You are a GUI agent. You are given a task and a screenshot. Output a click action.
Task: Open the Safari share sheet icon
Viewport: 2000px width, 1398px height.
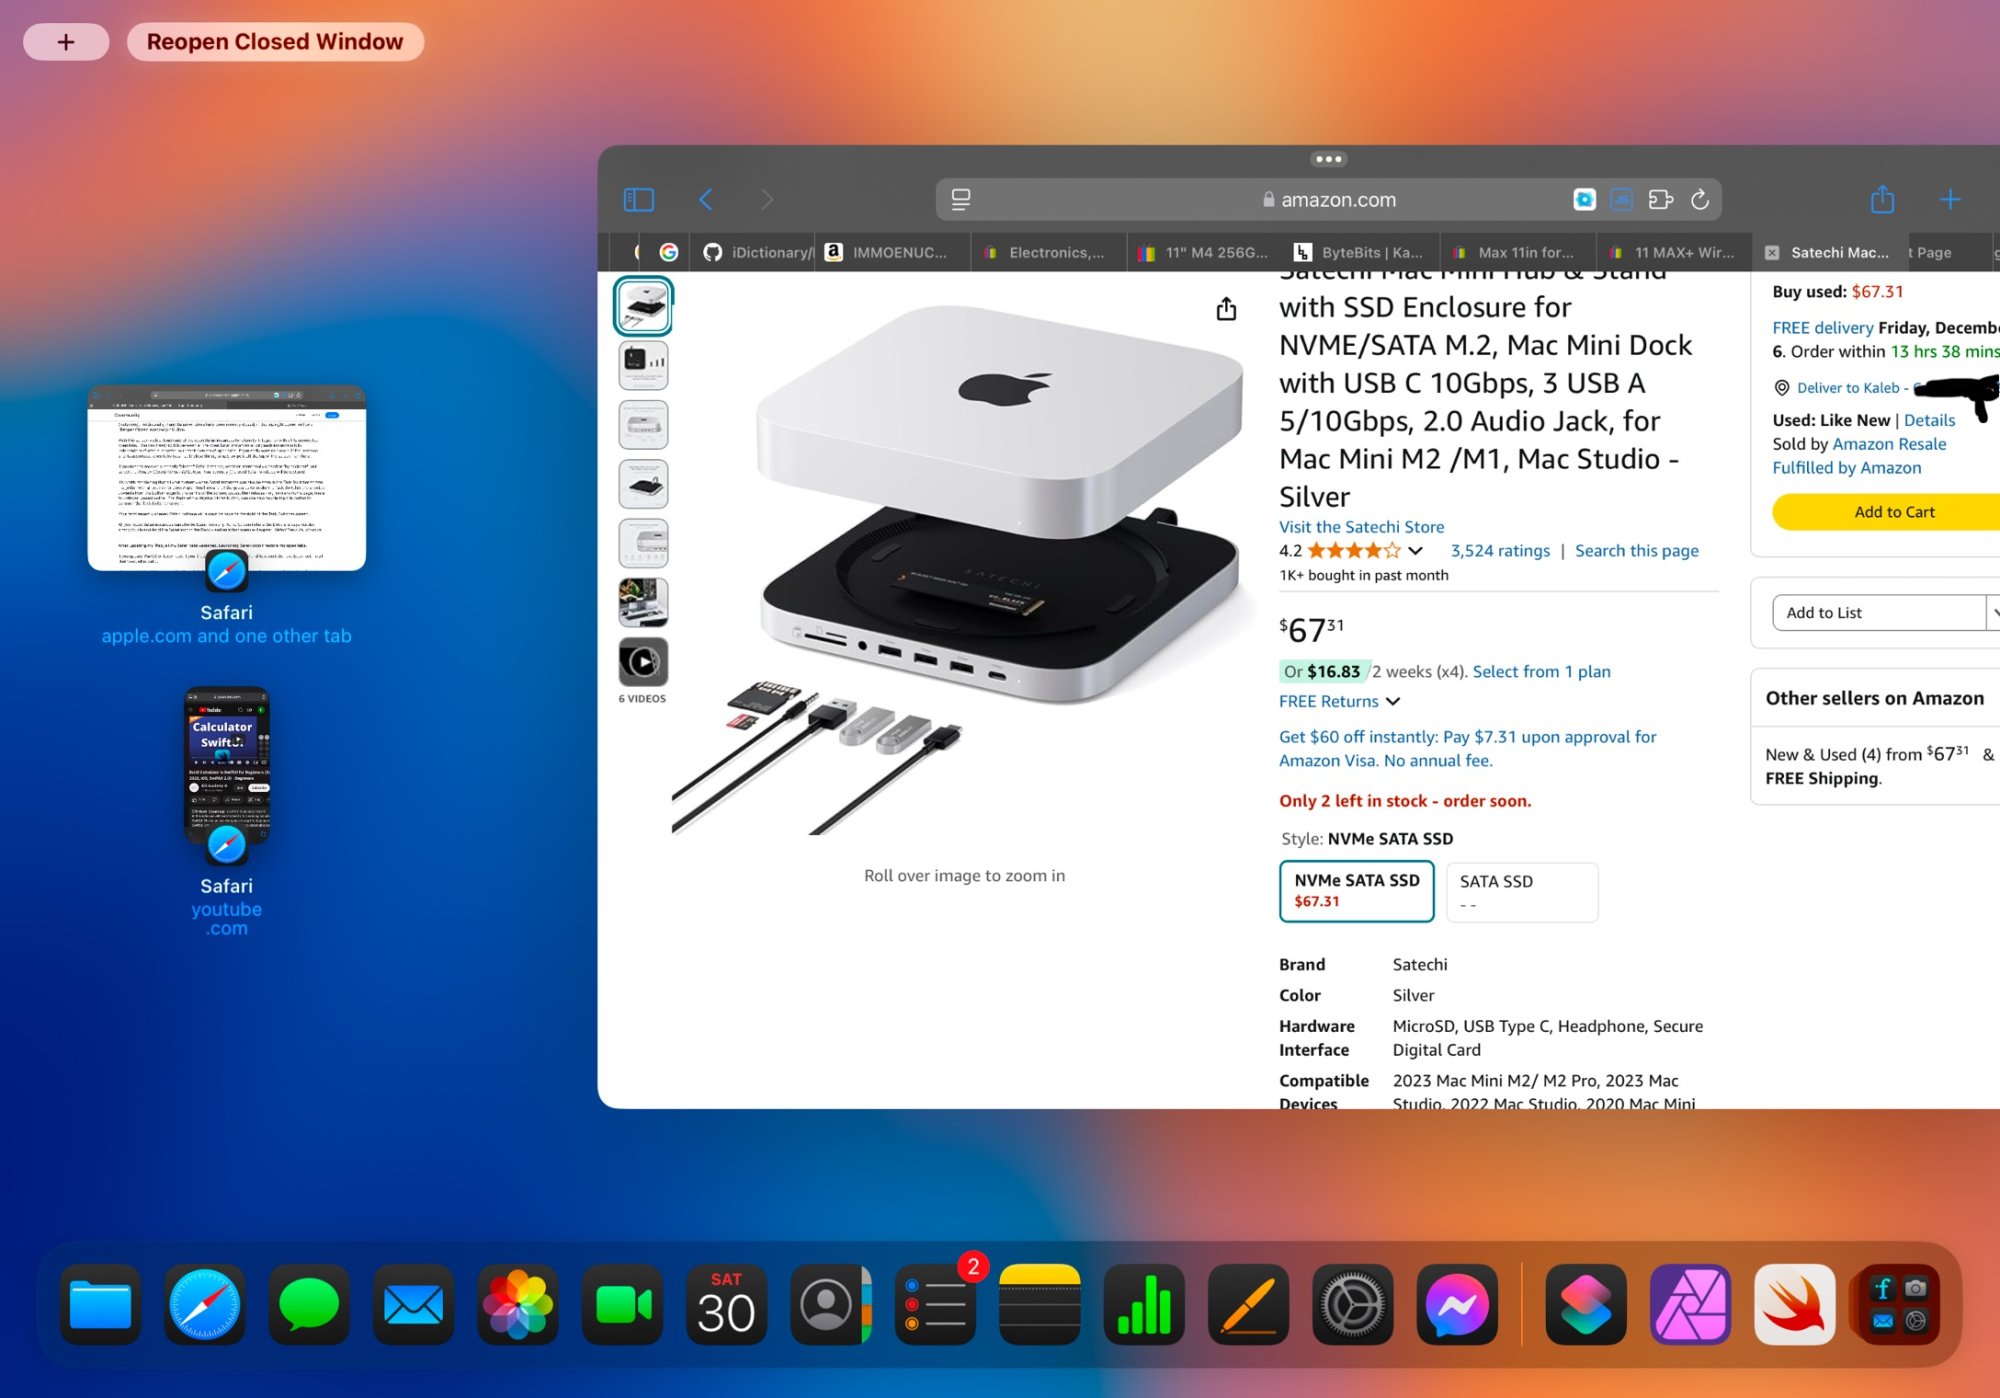(1882, 200)
